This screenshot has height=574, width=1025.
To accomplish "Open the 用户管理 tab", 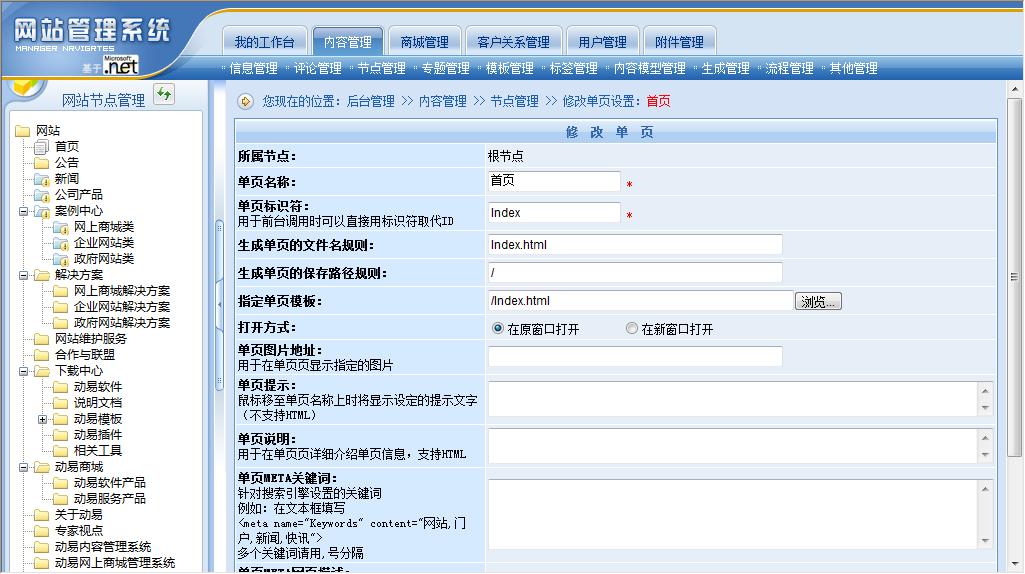I will click(602, 42).
